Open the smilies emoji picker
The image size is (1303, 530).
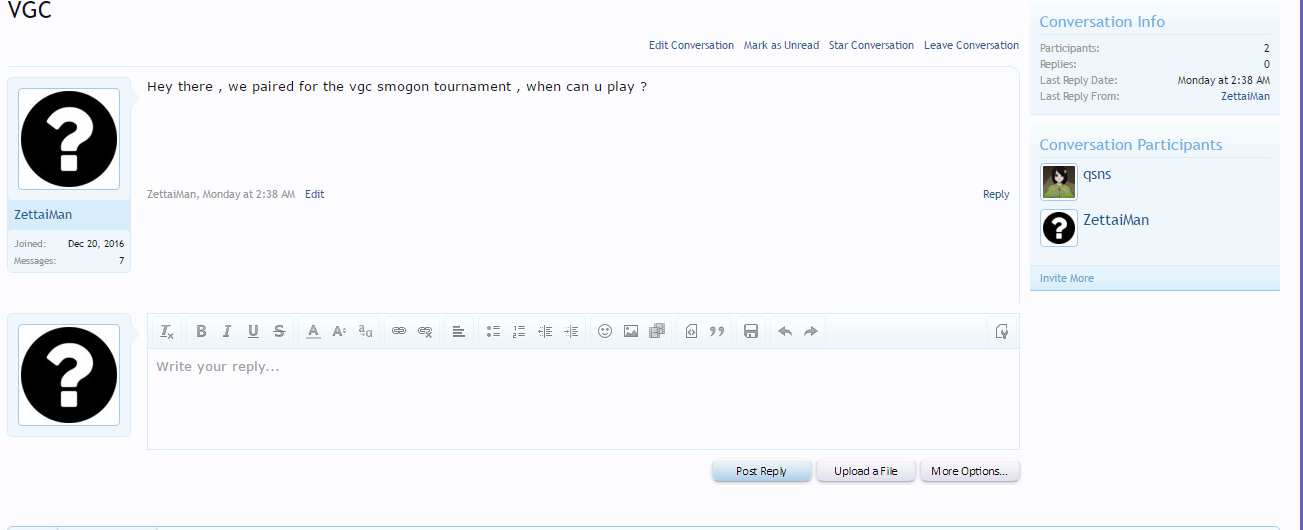click(x=605, y=331)
